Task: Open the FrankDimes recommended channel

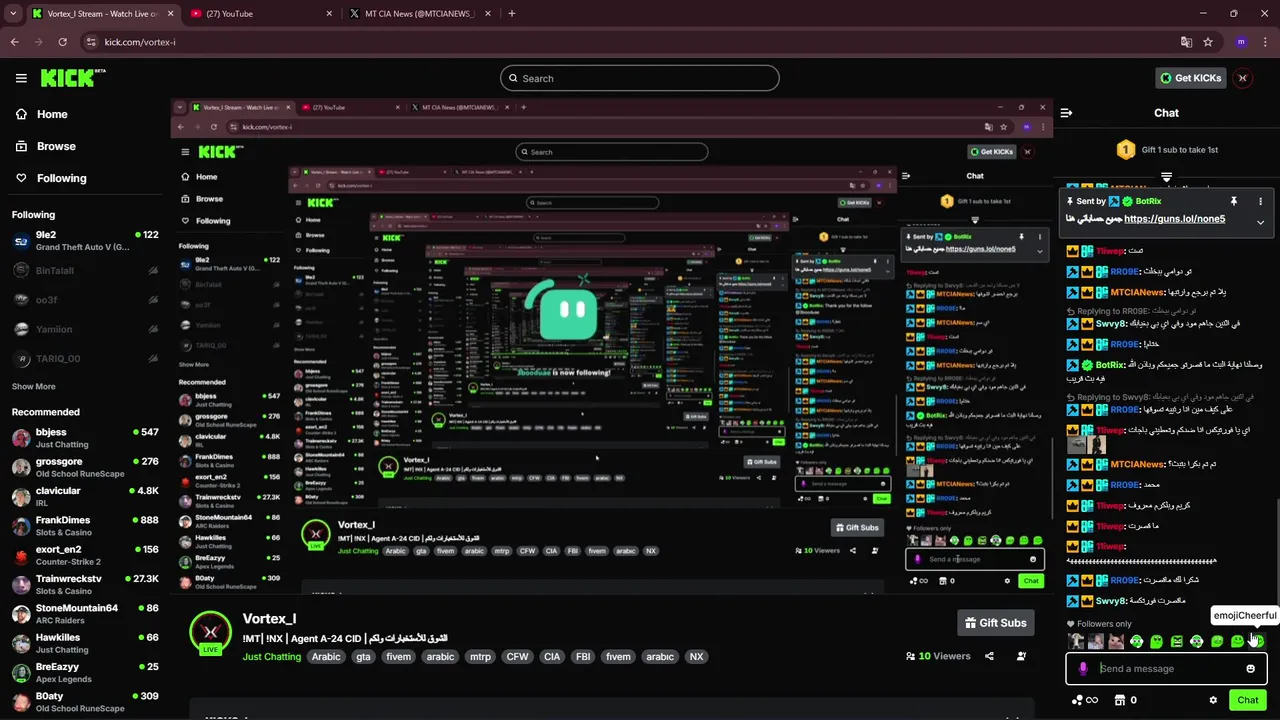Action: click(x=85, y=526)
